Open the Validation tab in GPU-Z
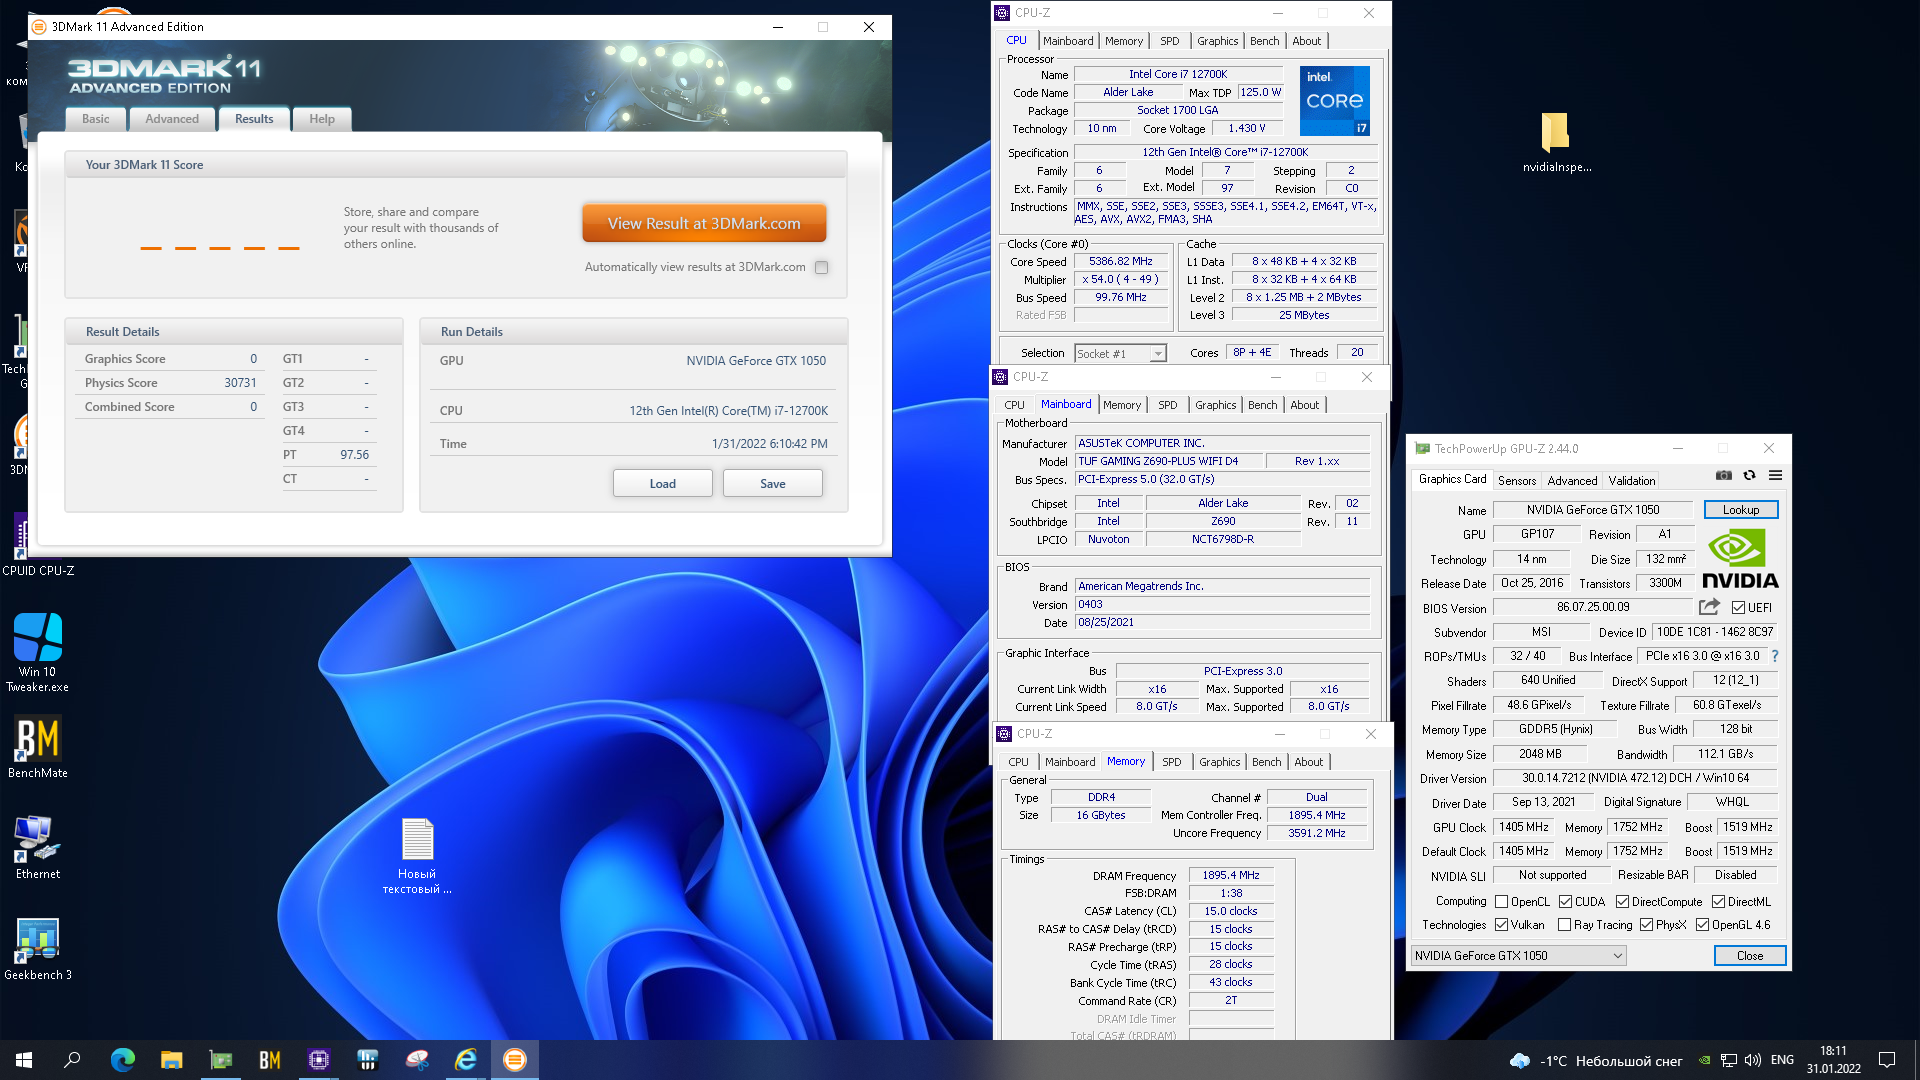The image size is (1920, 1080). coord(1632,481)
